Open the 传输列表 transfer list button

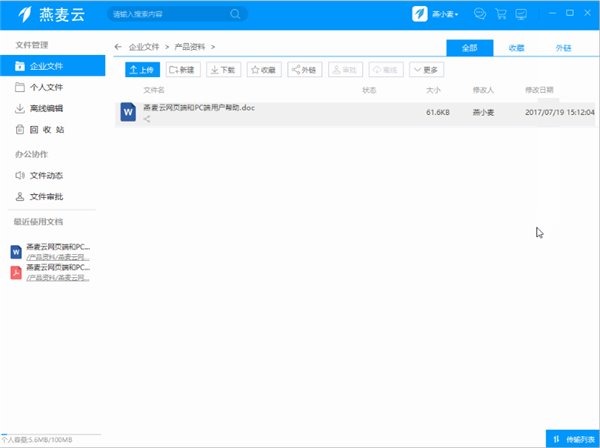coord(573,439)
